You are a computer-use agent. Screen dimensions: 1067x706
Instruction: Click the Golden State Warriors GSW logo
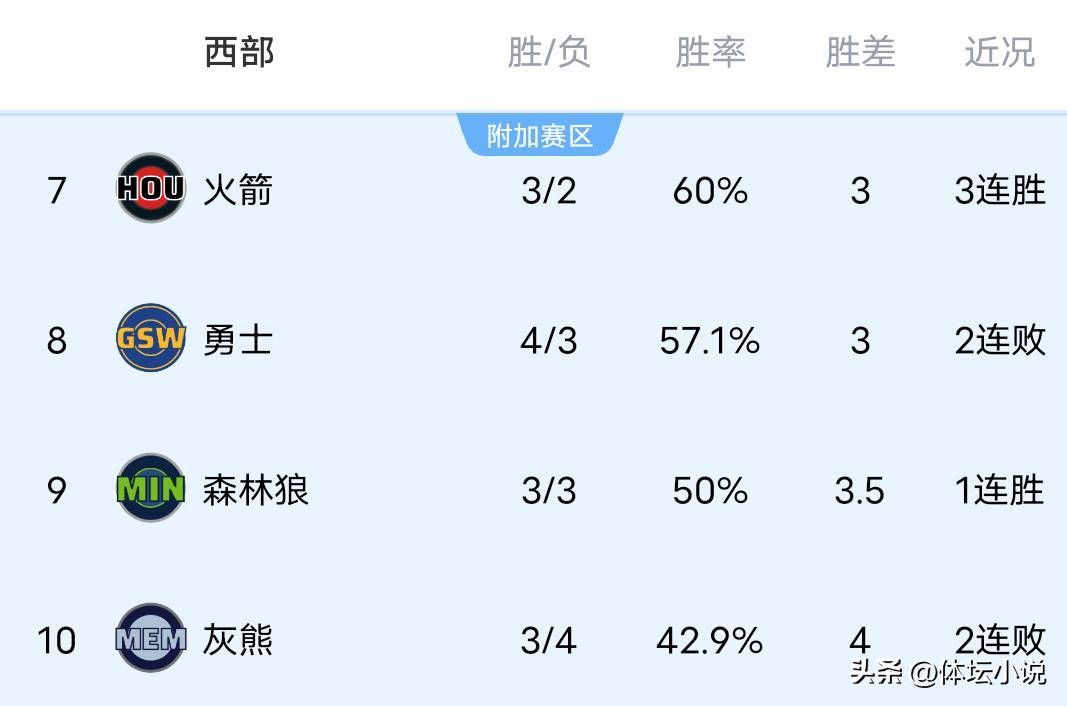pyautogui.click(x=151, y=340)
